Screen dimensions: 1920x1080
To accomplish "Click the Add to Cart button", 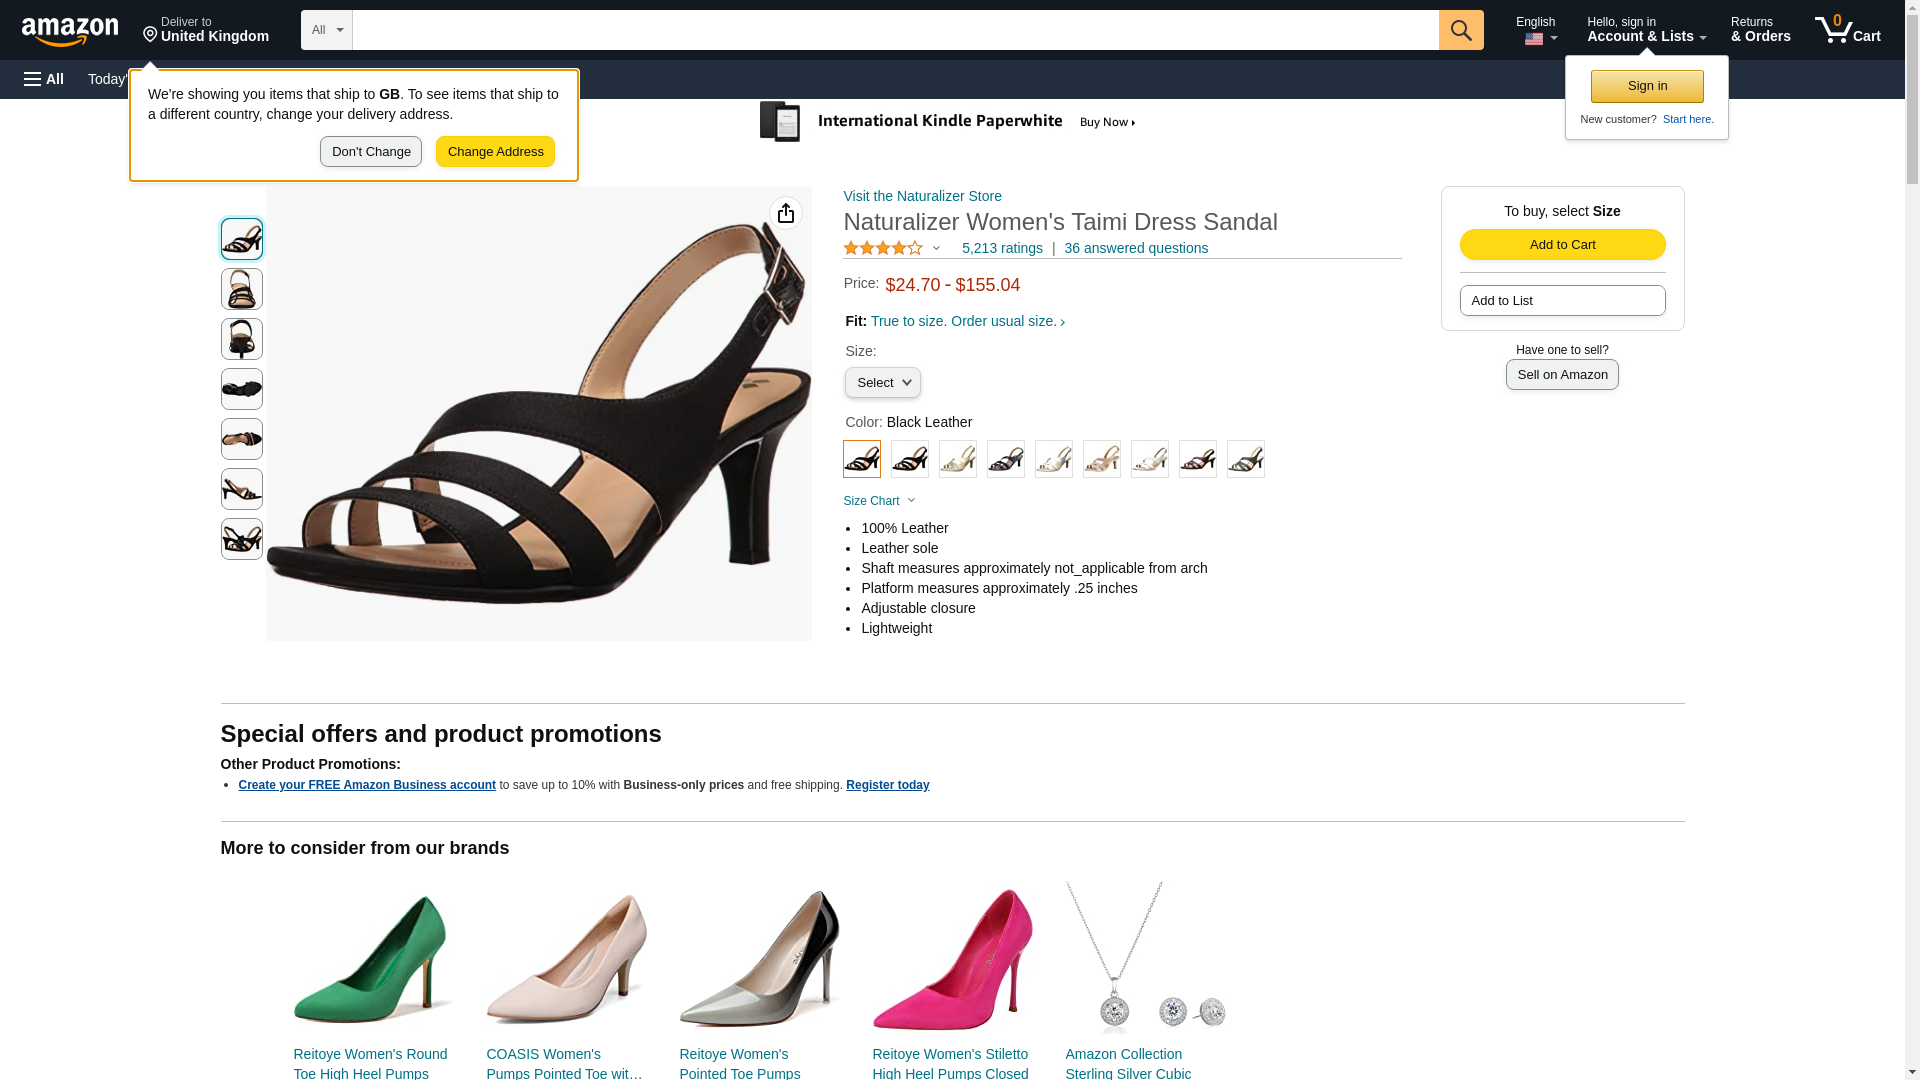I will click(1562, 245).
